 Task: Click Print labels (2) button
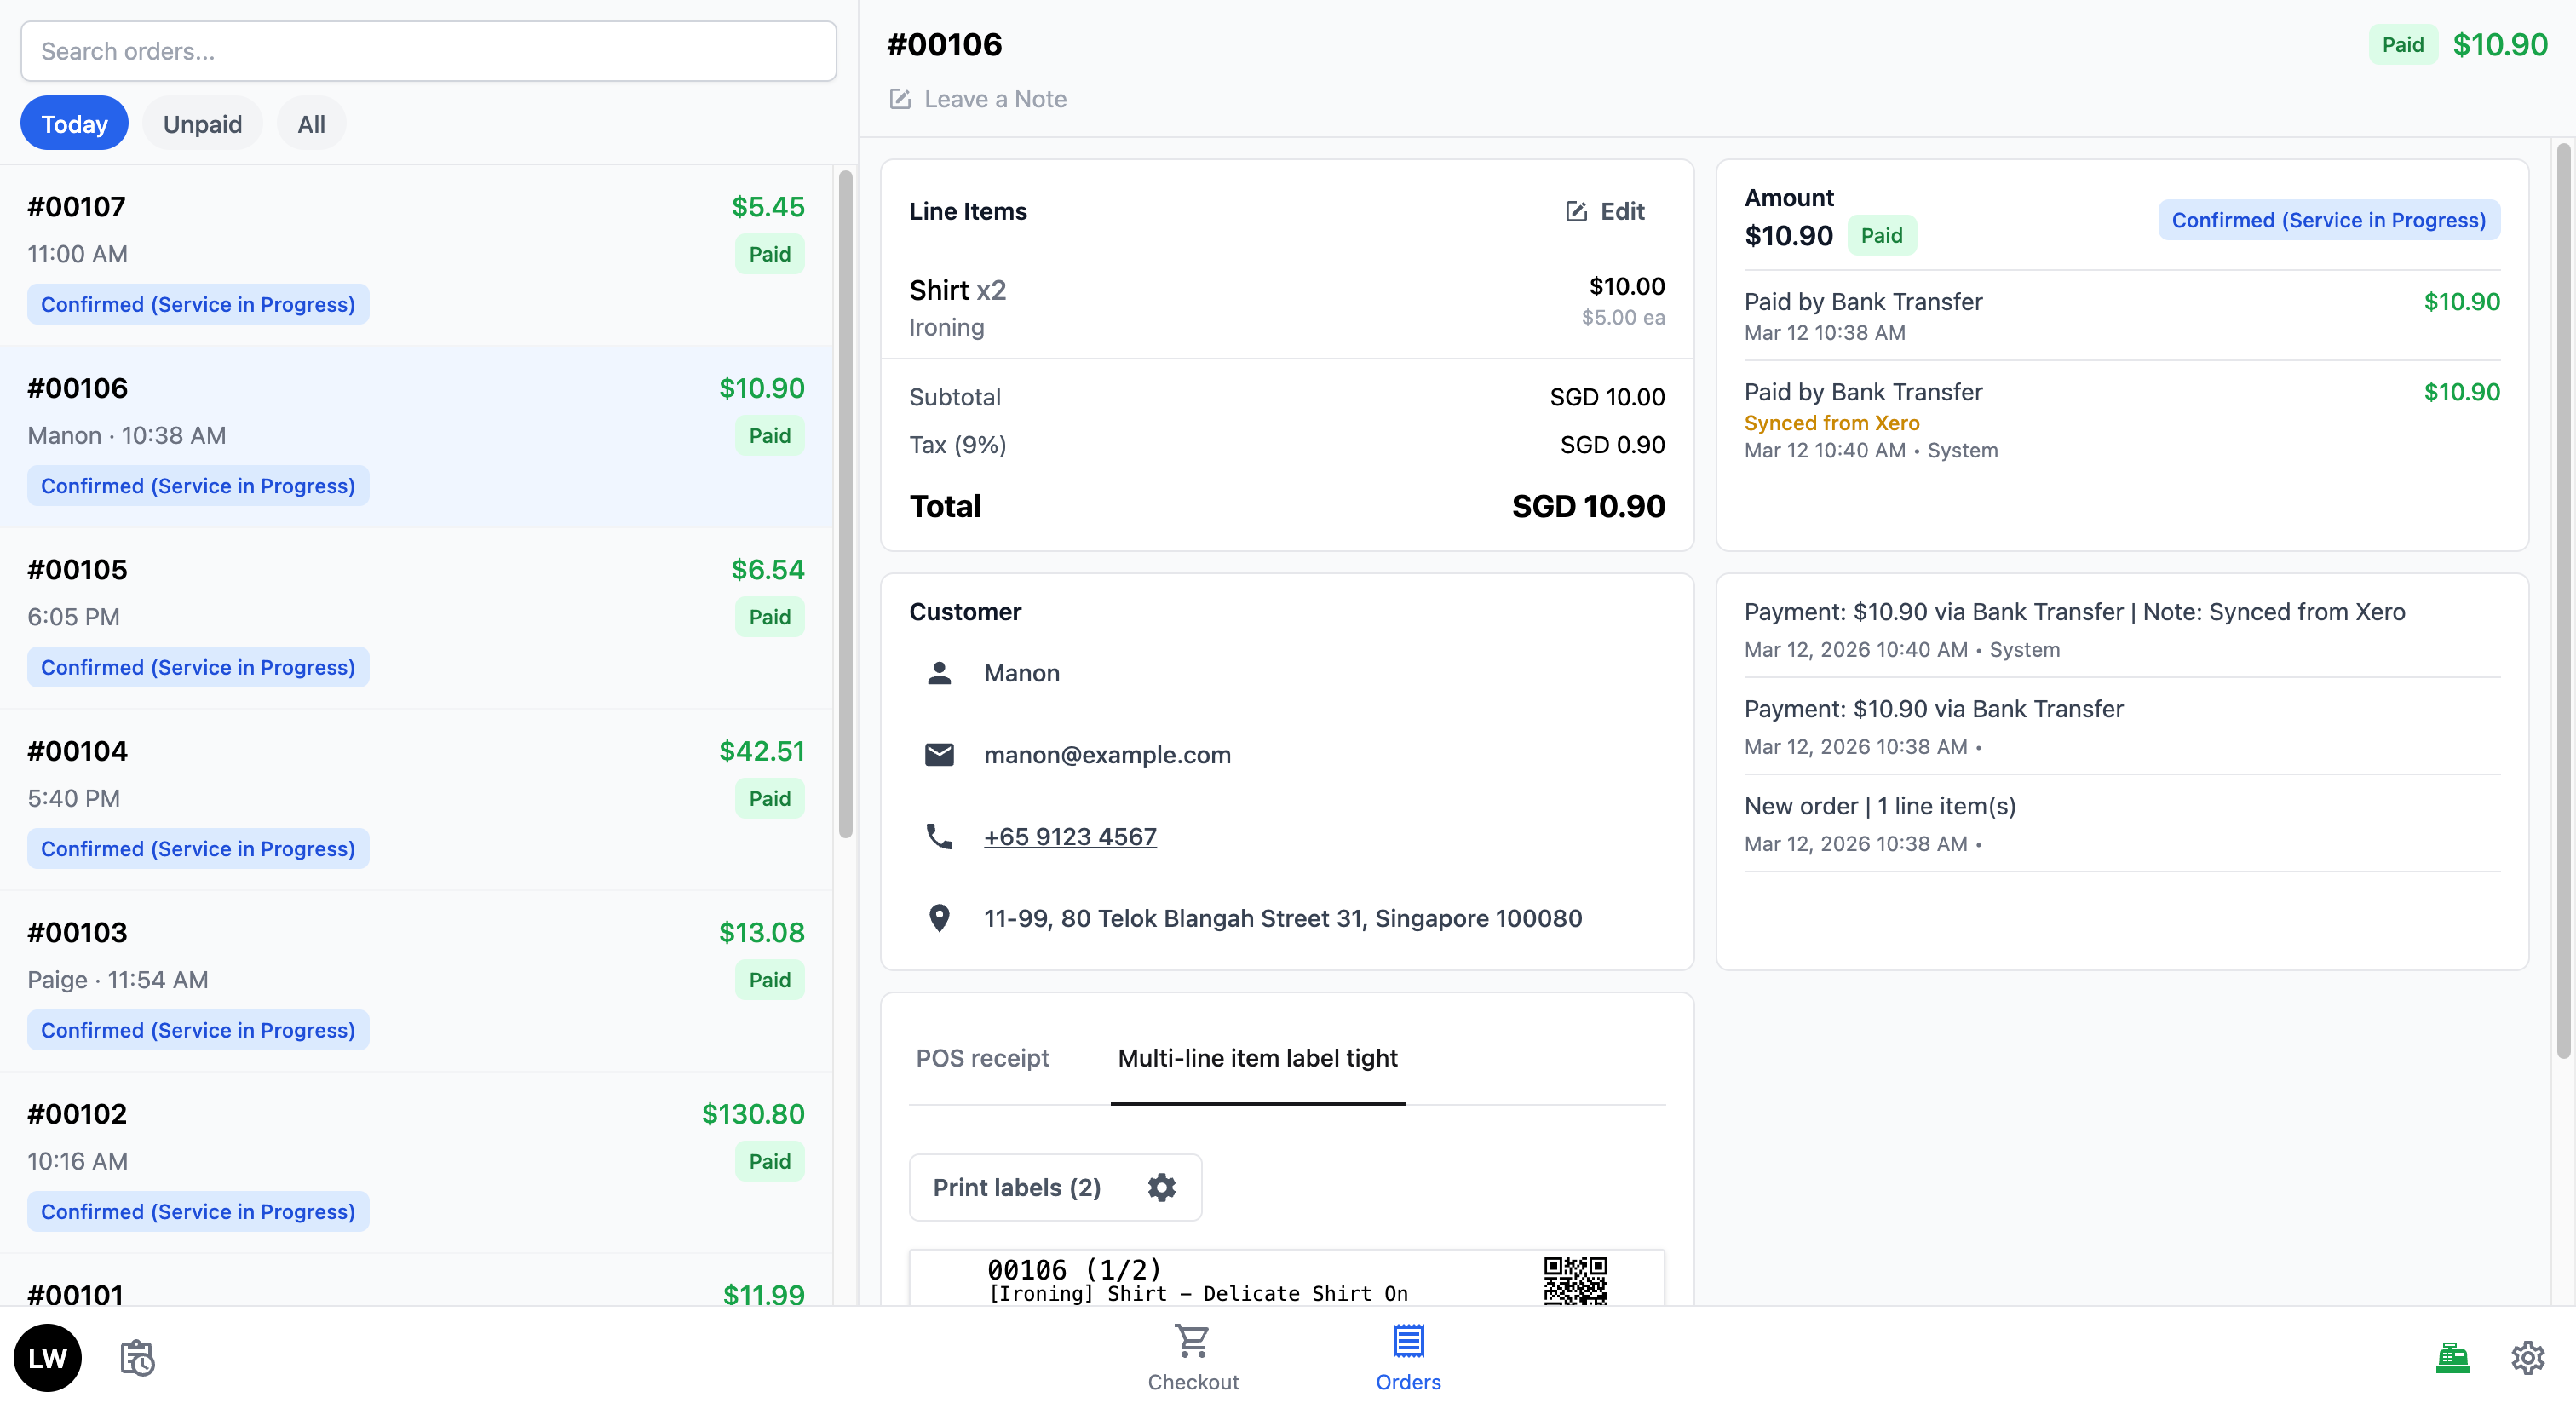click(1016, 1187)
